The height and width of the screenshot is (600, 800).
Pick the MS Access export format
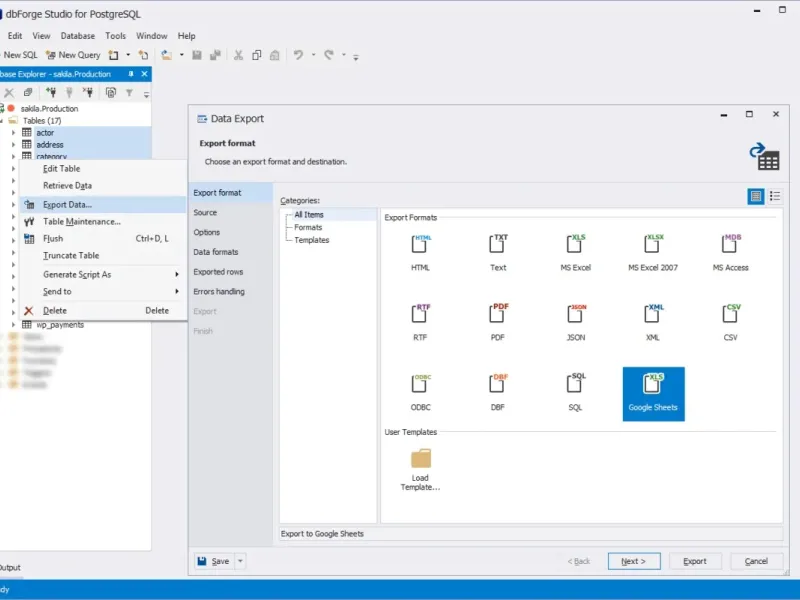[731, 253]
